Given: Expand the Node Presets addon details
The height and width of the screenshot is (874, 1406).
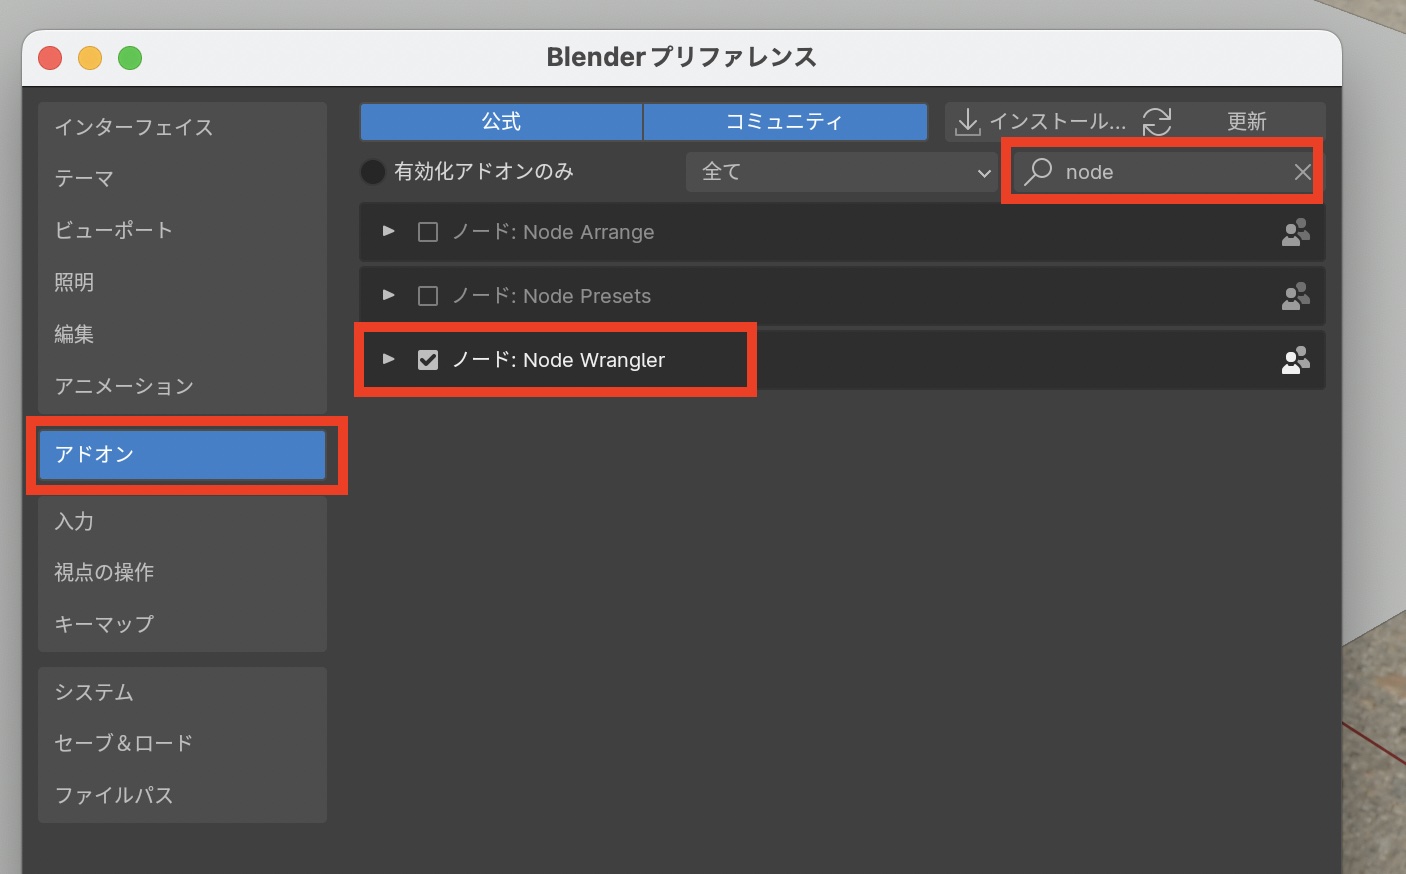Looking at the screenshot, I should coord(389,295).
